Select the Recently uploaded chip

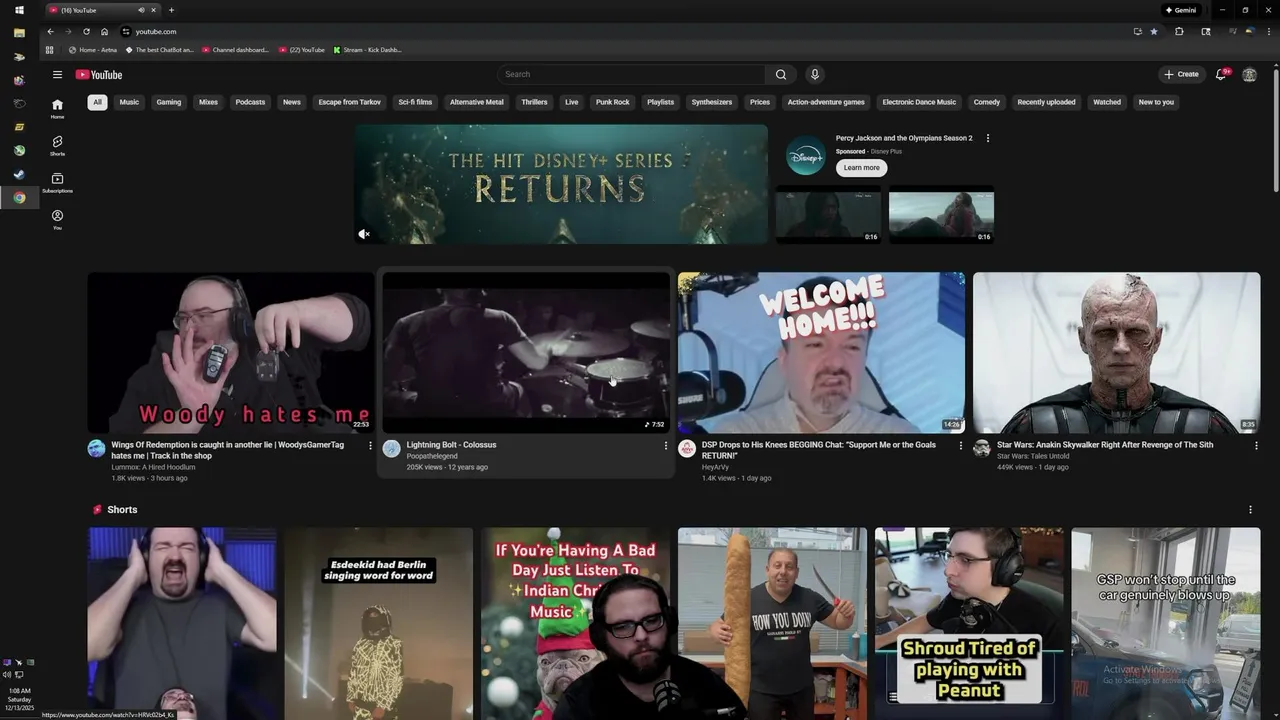click(x=1046, y=102)
